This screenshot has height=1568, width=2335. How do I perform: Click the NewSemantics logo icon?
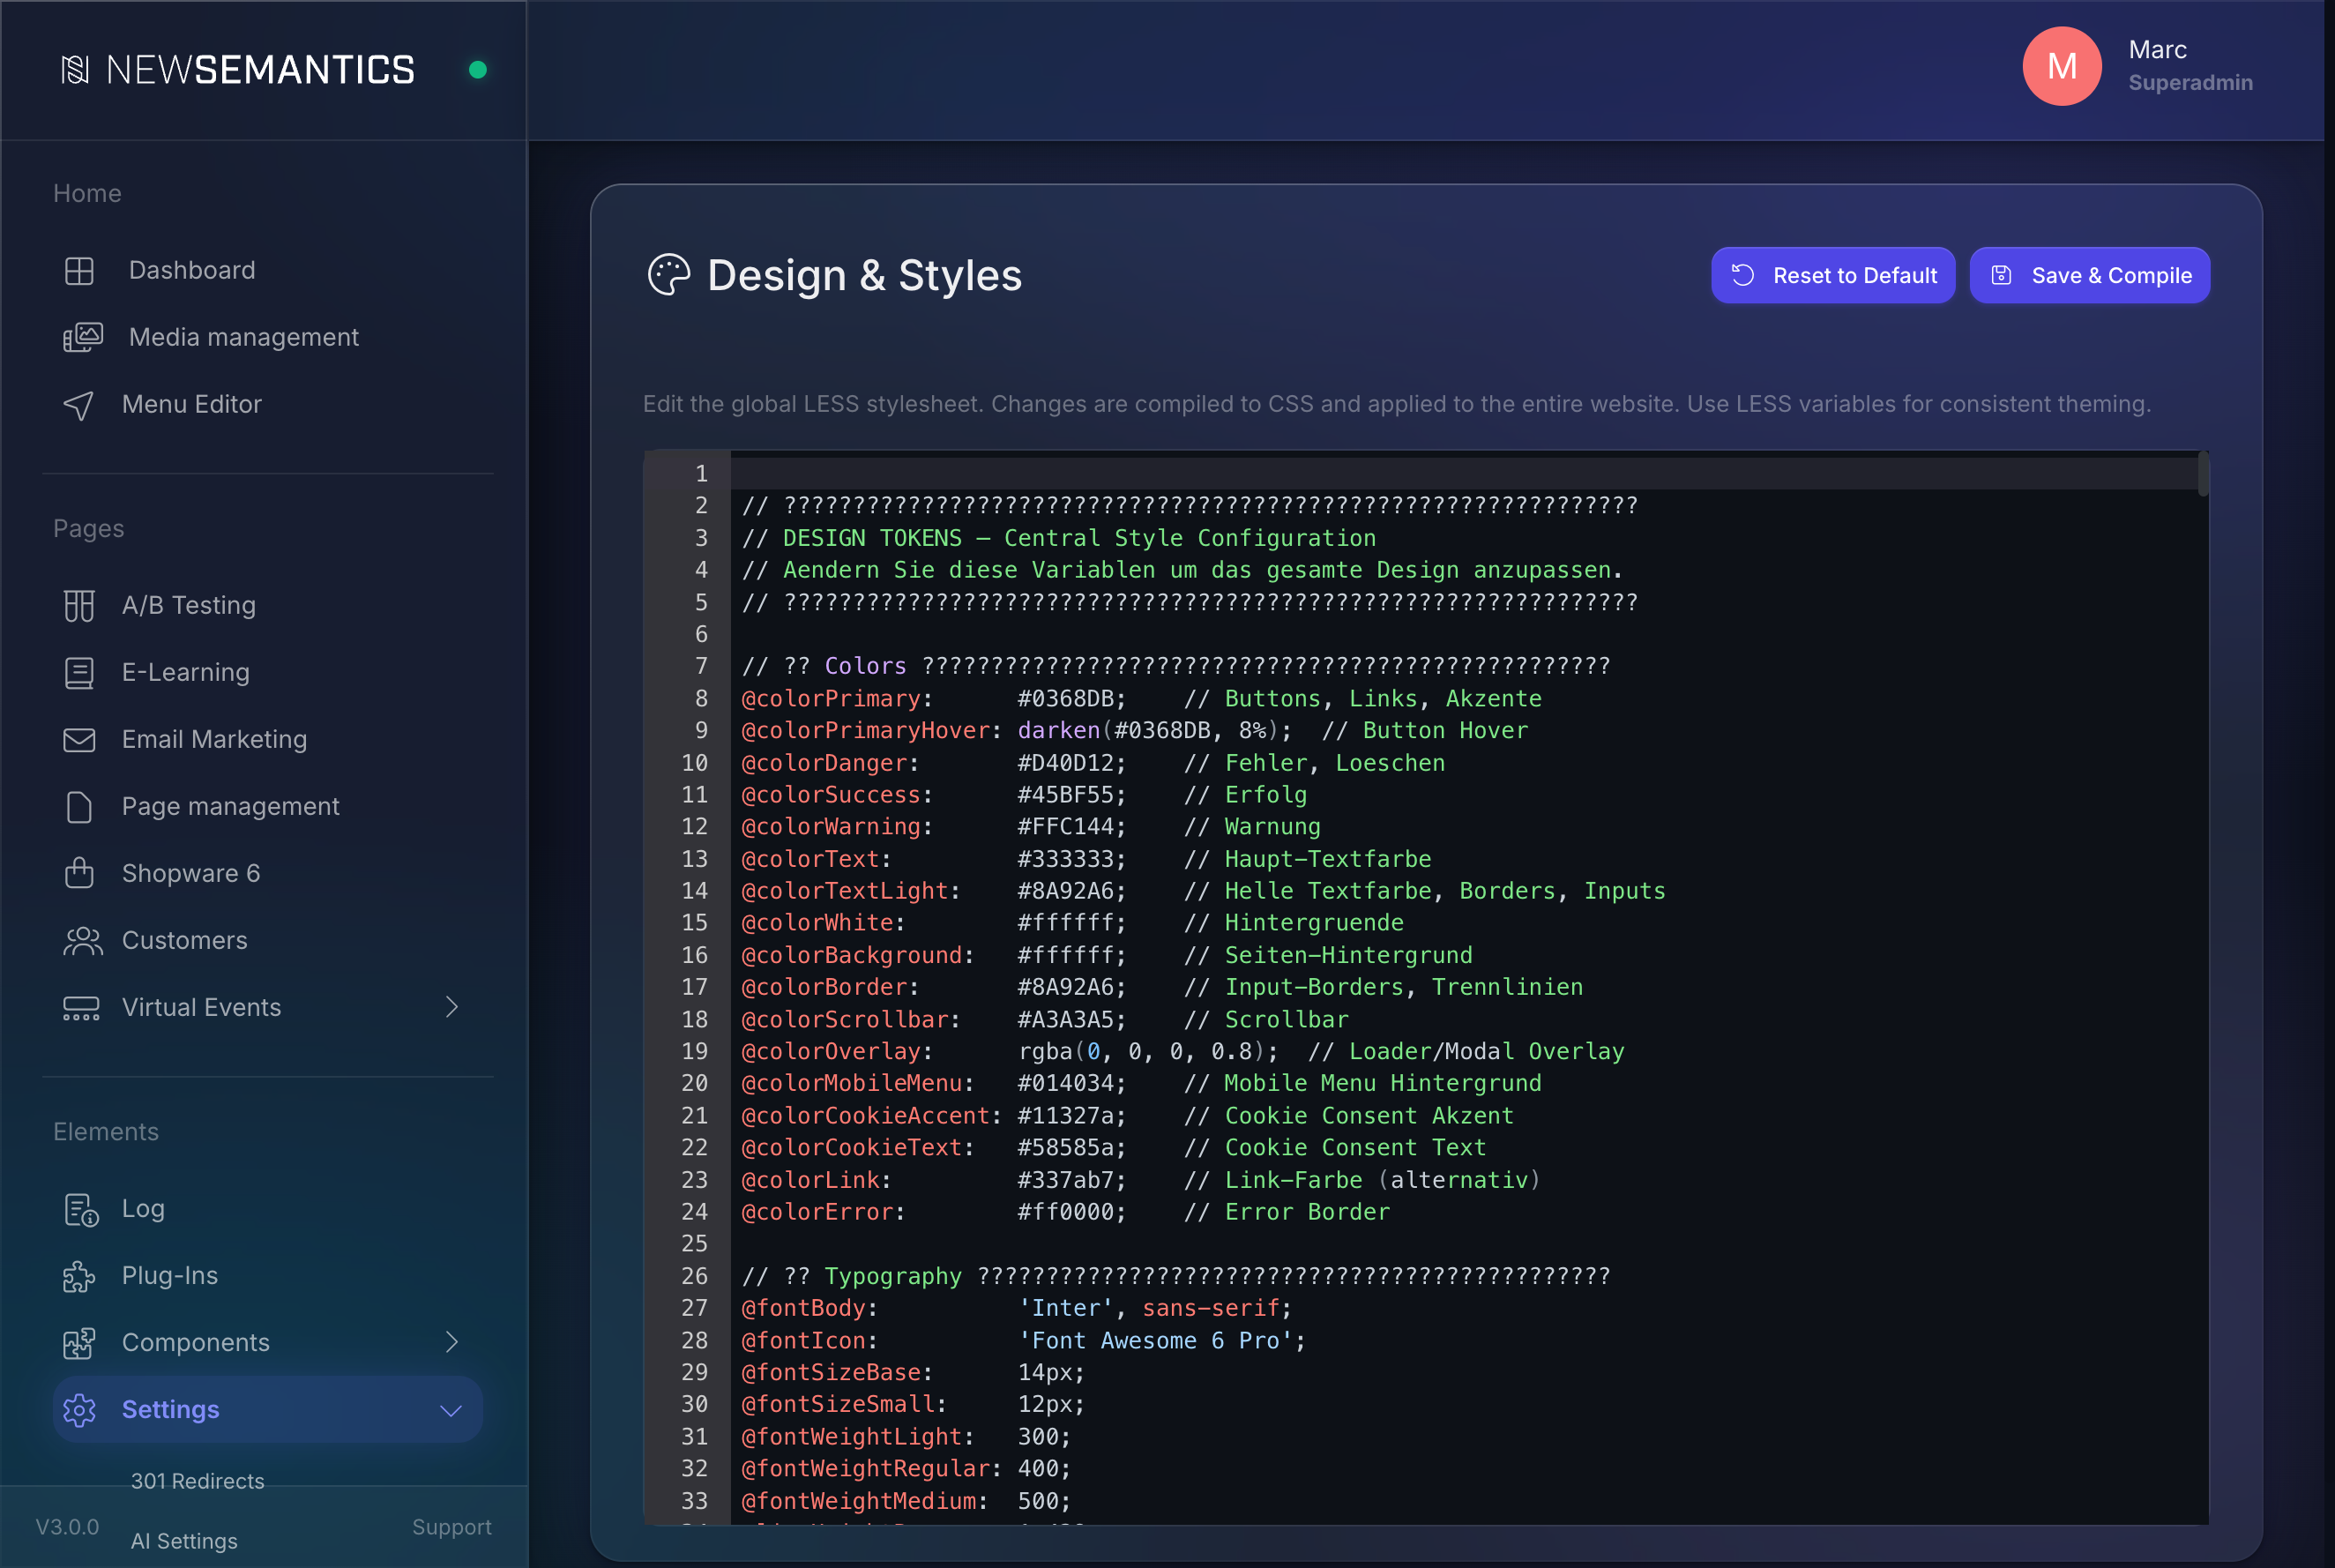pos(75,70)
